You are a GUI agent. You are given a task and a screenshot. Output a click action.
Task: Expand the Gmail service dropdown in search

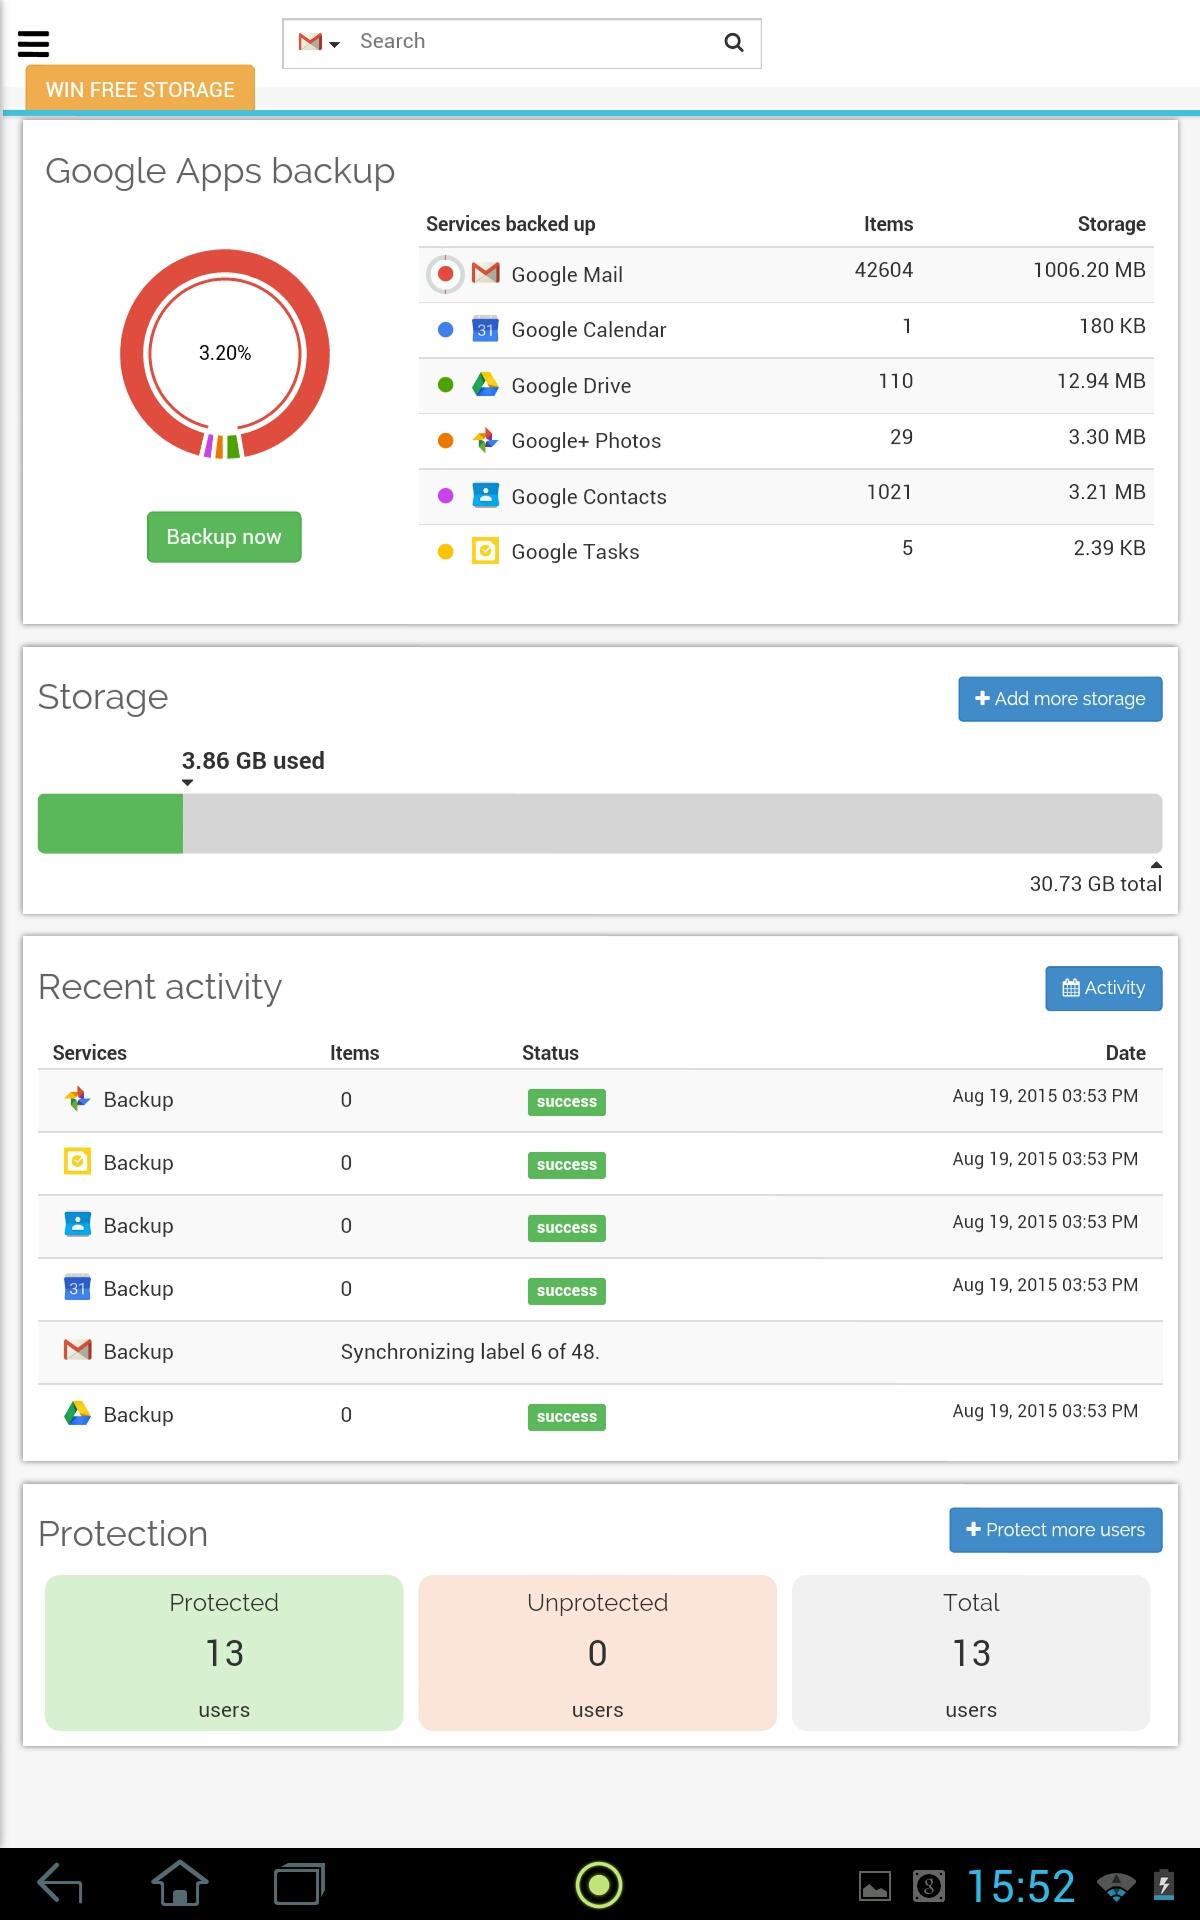tap(320, 42)
